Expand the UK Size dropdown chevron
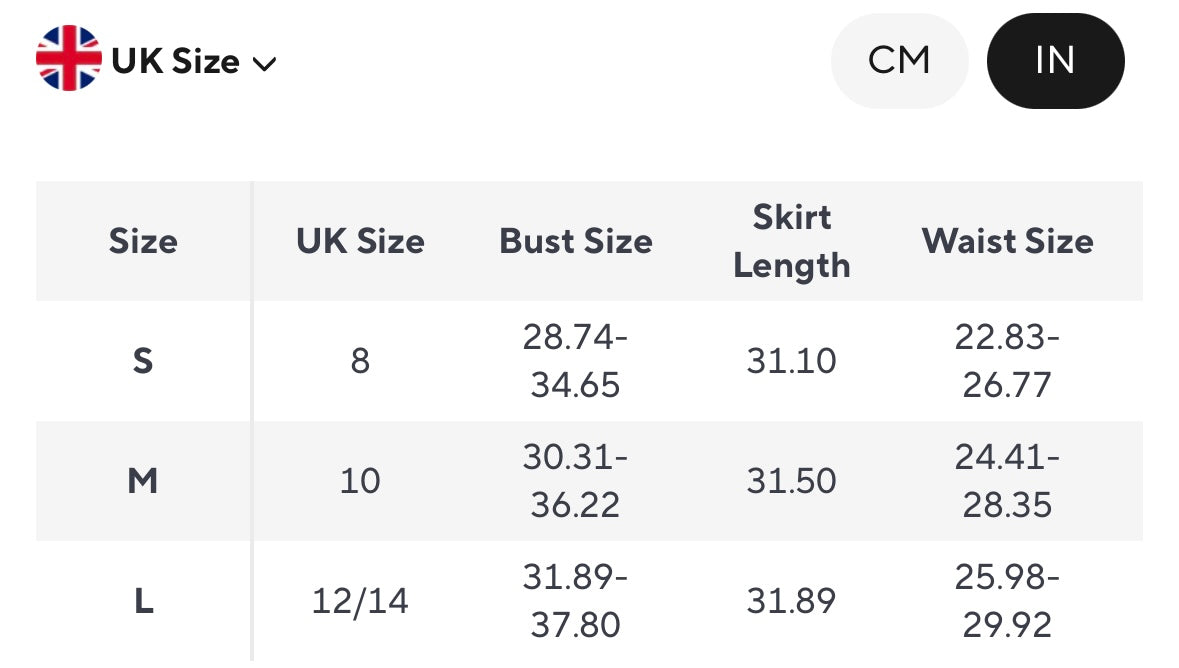1179x668 pixels. (x=264, y=64)
